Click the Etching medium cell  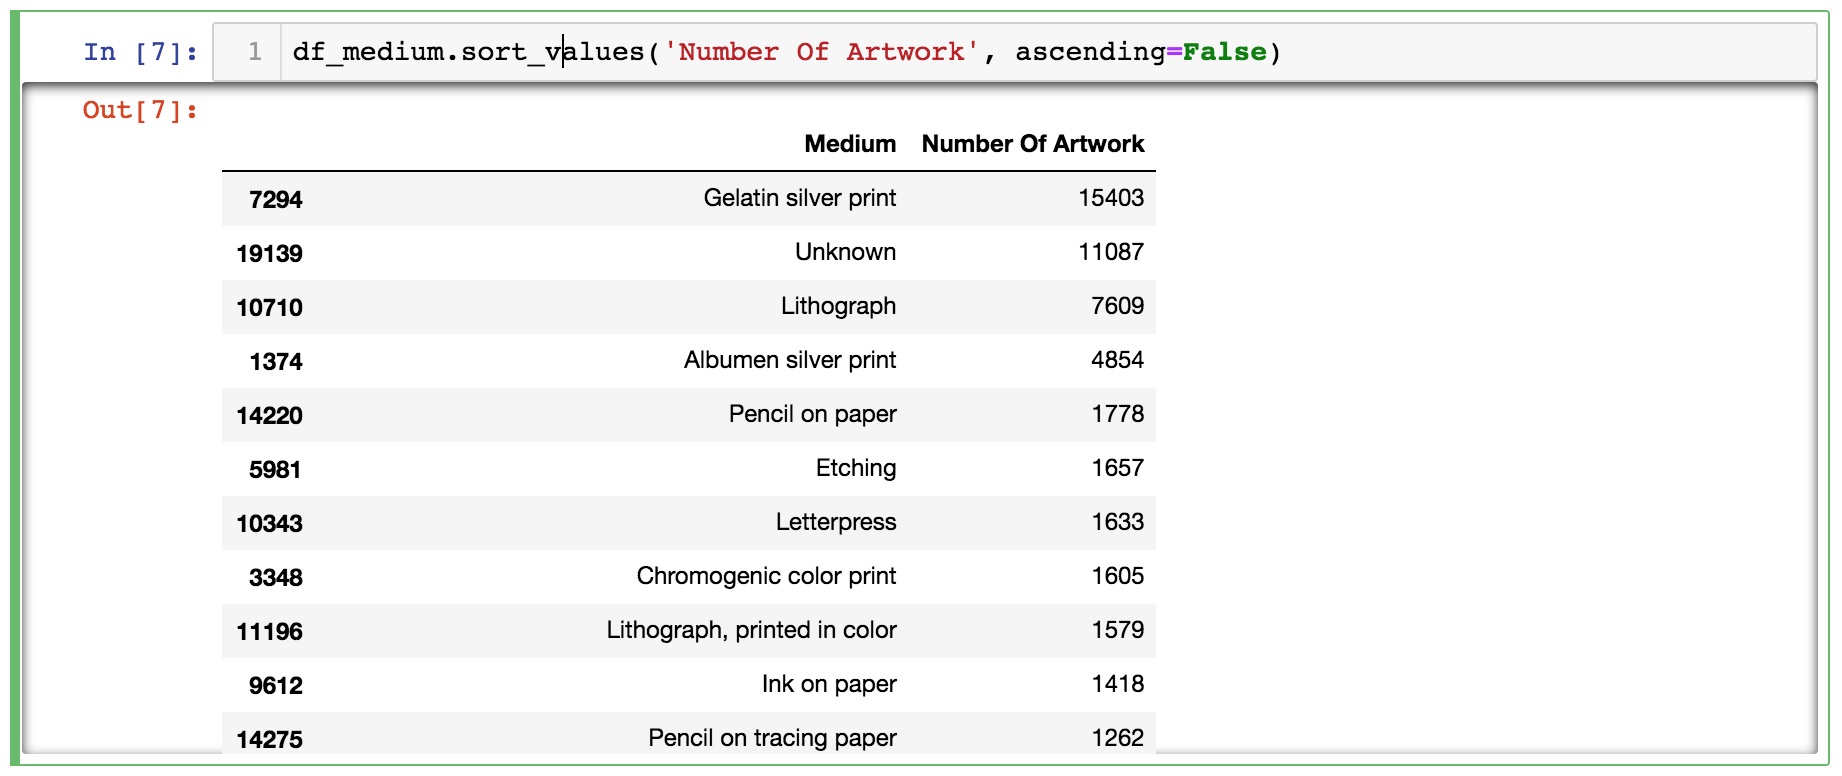tap(855, 468)
